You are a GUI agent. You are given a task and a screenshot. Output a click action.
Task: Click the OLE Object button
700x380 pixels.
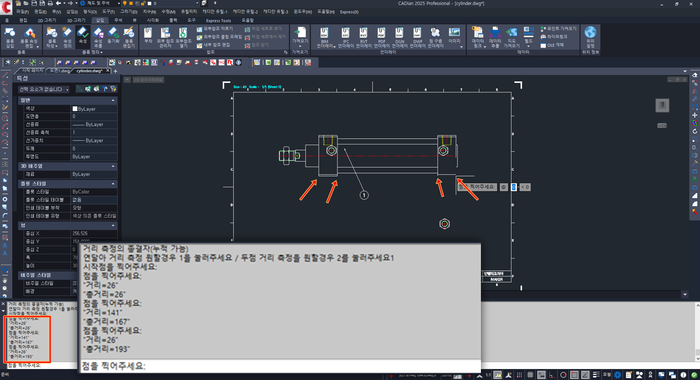(x=552, y=45)
